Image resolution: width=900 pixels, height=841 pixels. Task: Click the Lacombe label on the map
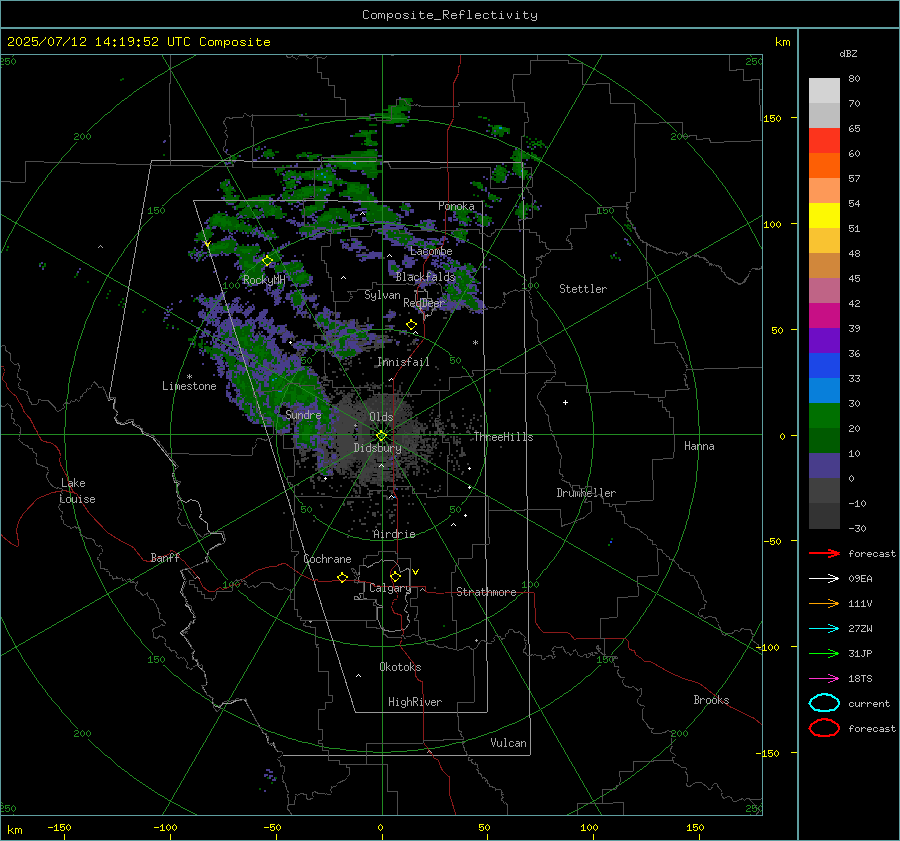pyautogui.click(x=431, y=251)
